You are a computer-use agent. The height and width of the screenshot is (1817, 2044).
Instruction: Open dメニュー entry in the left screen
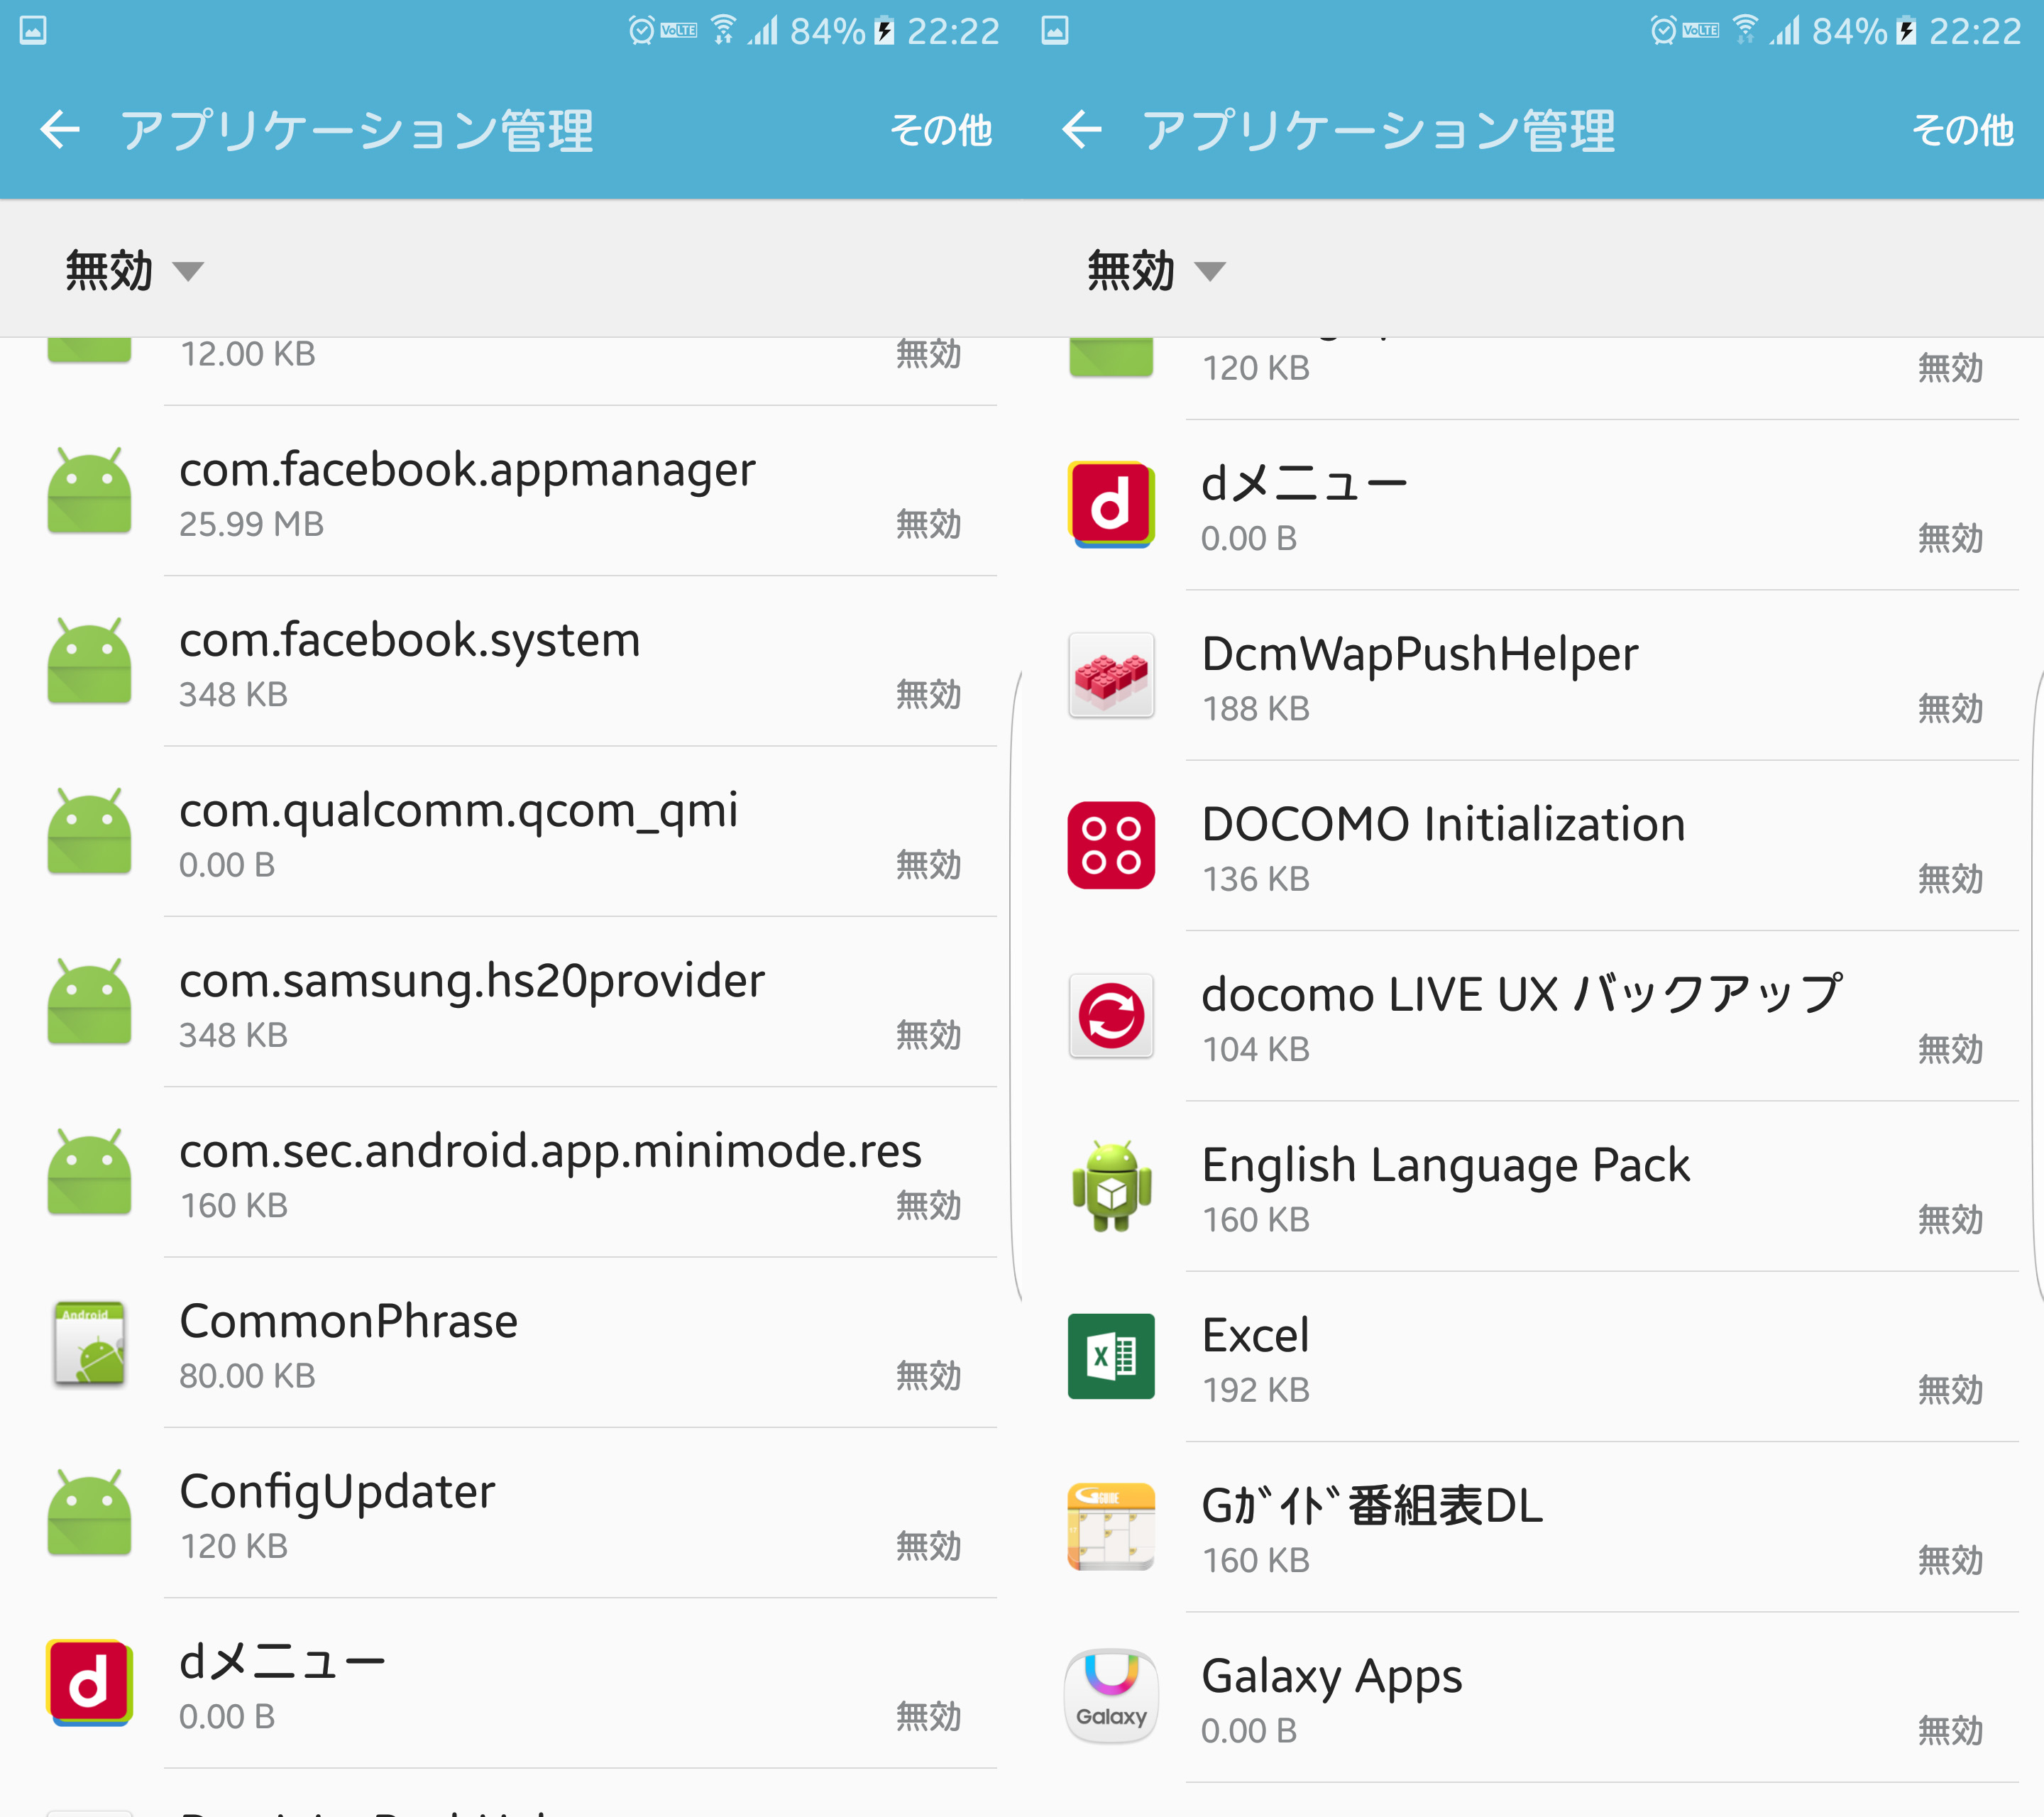(511, 1683)
